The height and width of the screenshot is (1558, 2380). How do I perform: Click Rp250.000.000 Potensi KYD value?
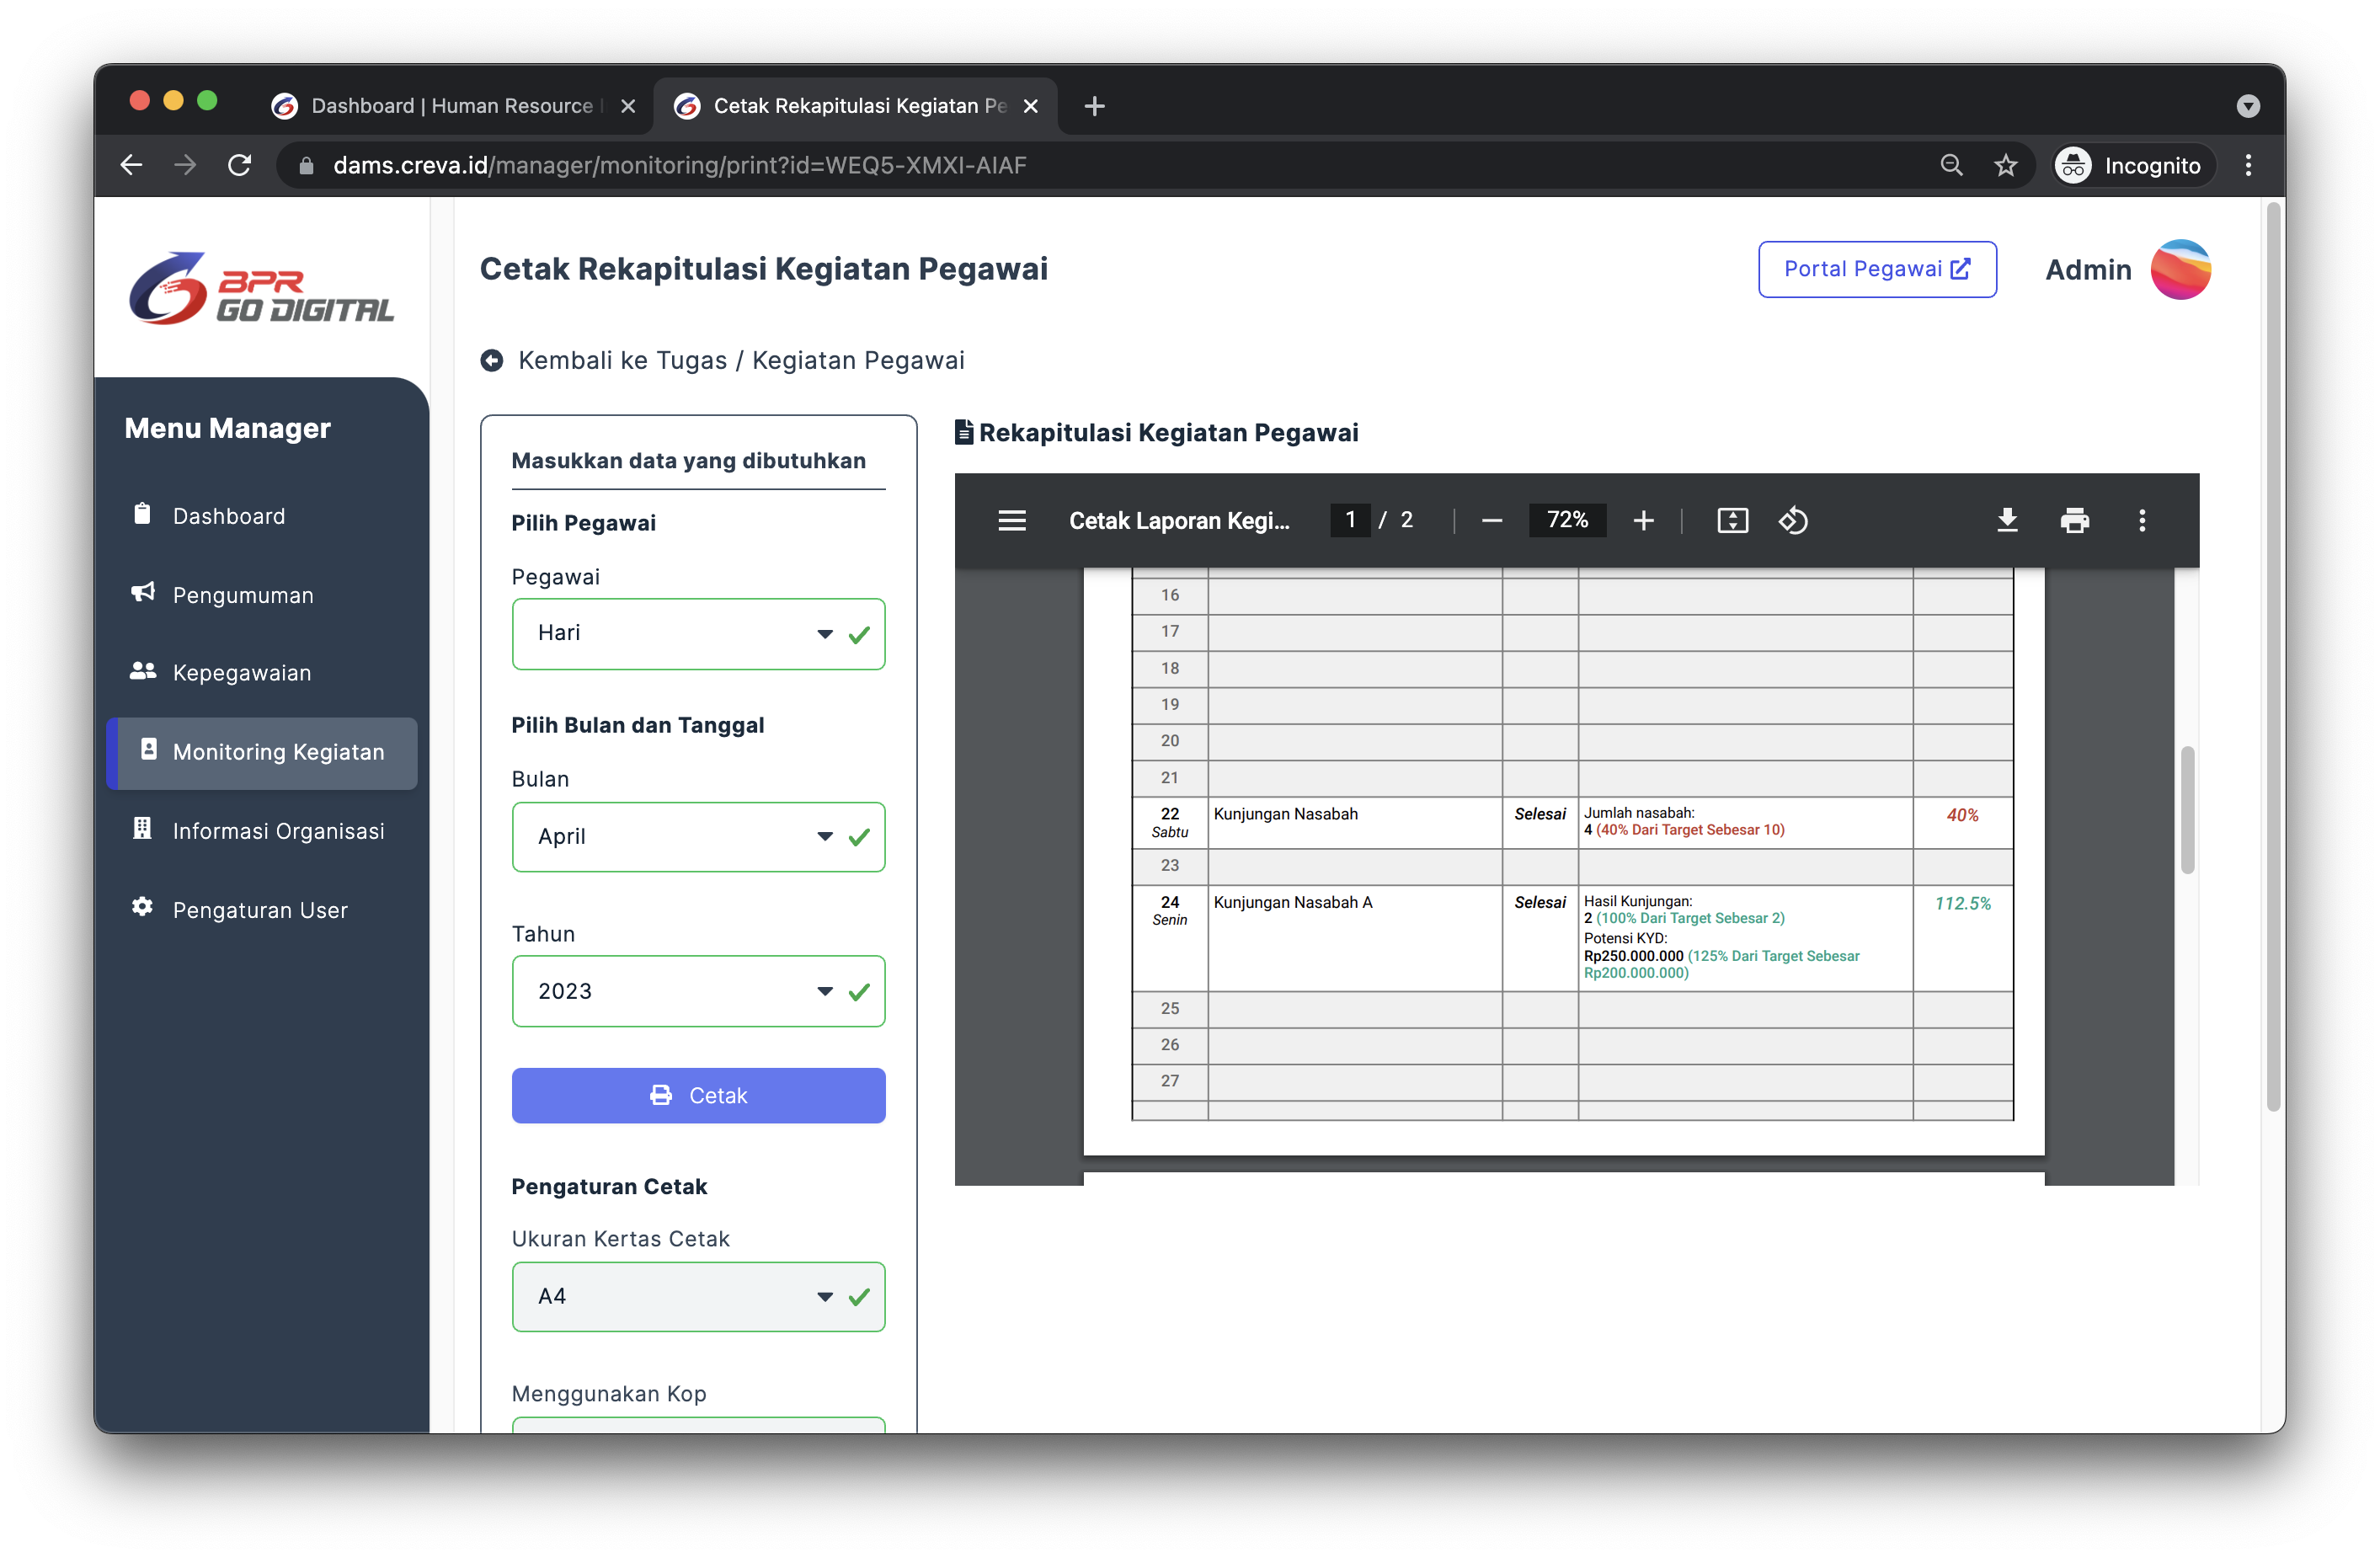click(x=1633, y=956)
